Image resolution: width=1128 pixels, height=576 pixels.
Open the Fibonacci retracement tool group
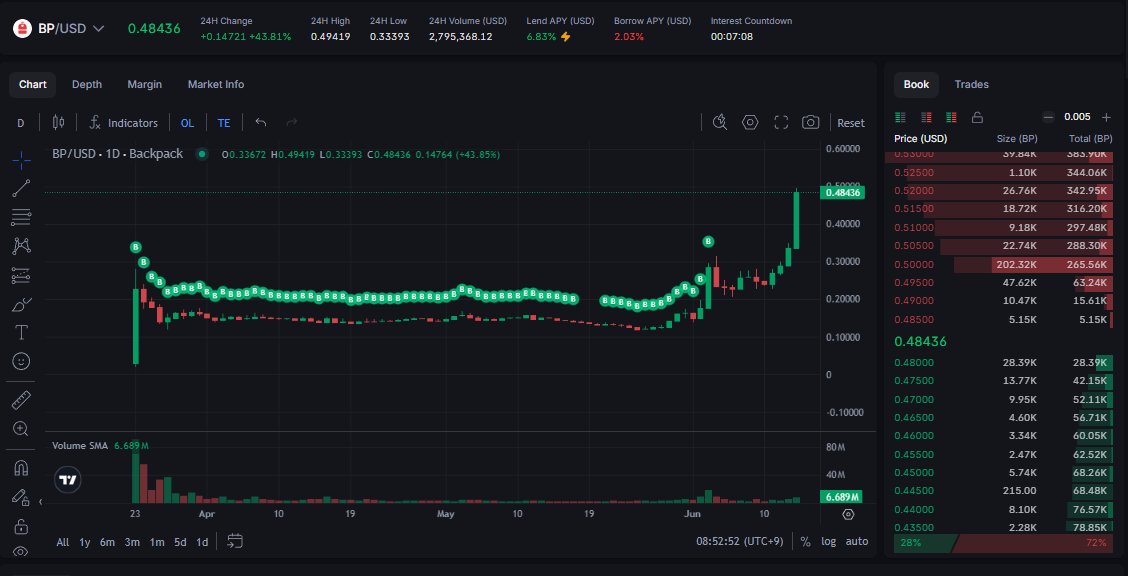[22, 216]
